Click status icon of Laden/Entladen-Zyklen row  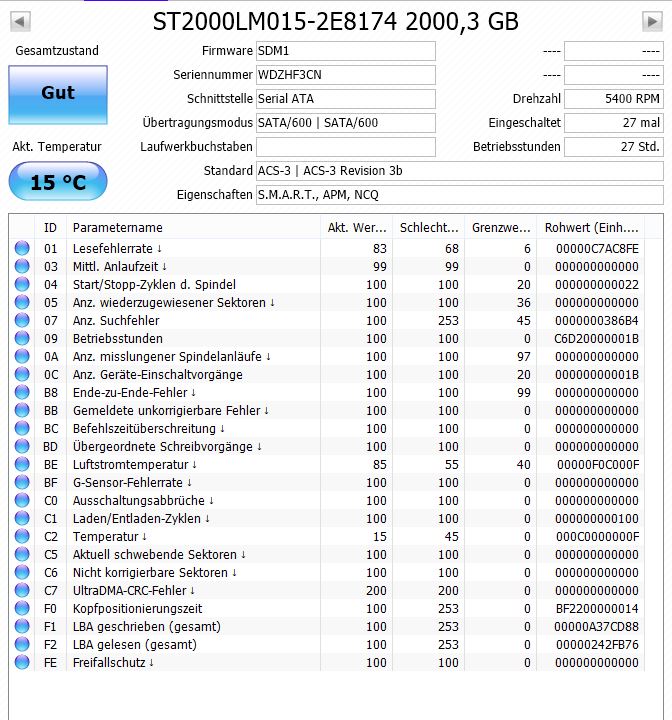tap(22, 518)
